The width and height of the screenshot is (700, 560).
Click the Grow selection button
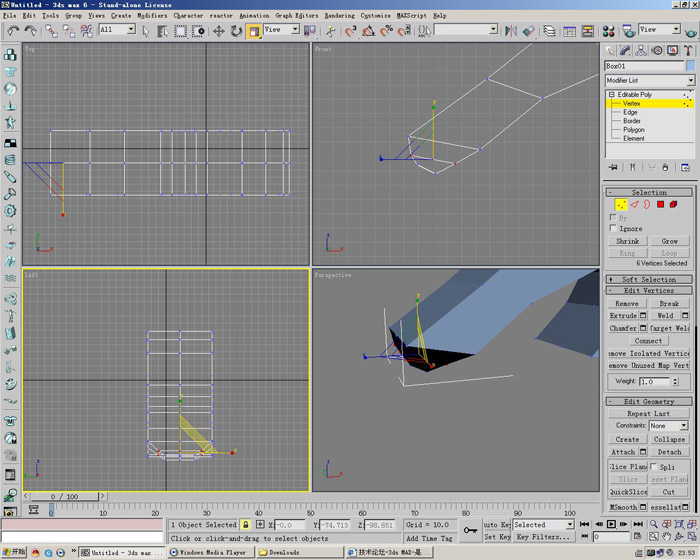[669, 241]
